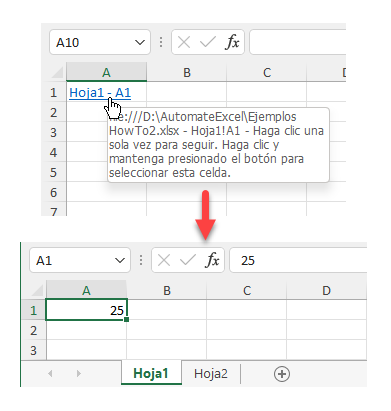Click the empty upper formula bar input
This screenshot has width=391, height=411.
[x=298, y=42]
